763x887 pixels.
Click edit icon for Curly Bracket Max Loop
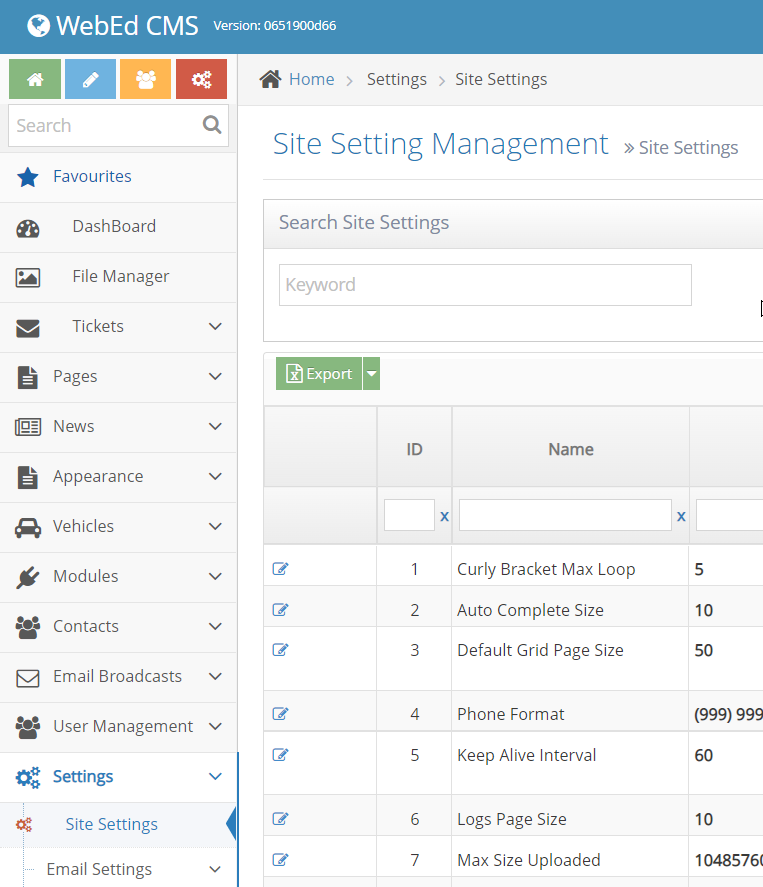(x=280, y=569)
